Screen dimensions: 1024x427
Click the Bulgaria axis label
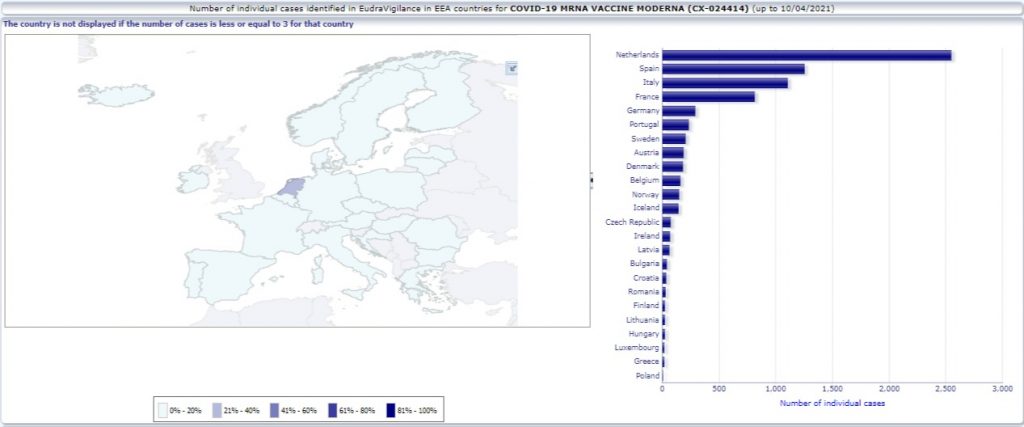point(645,264)
